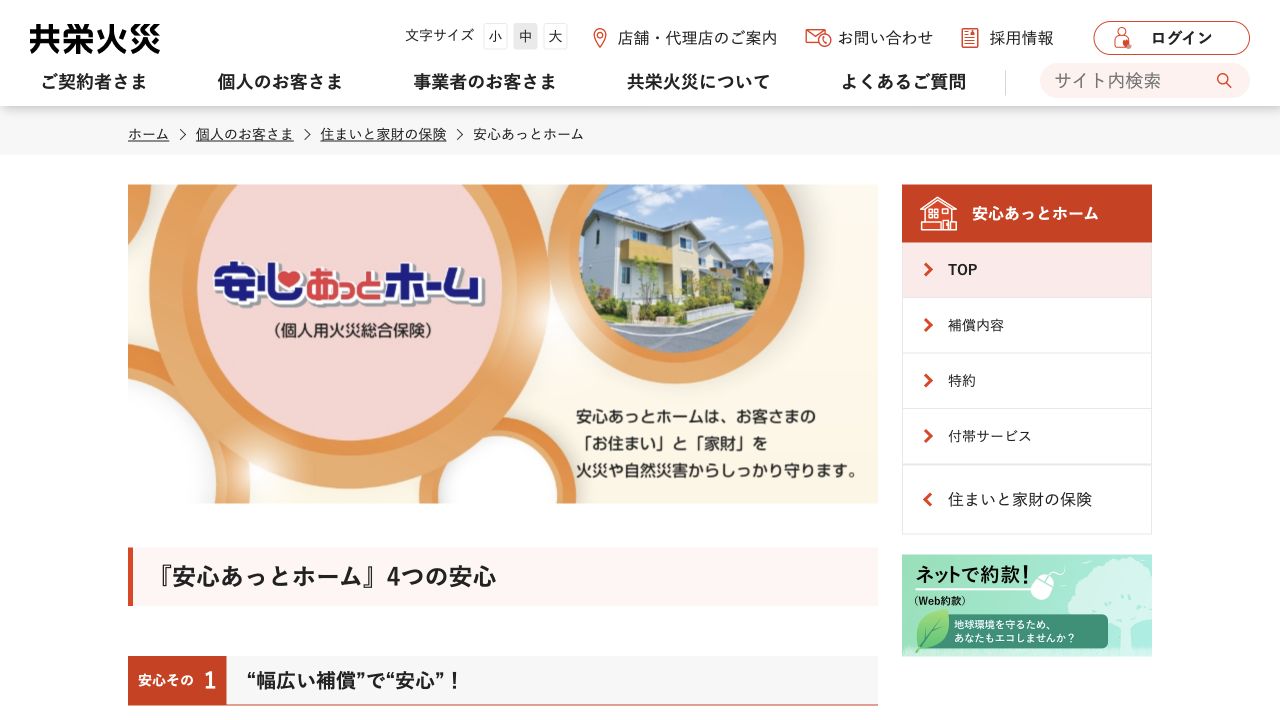Select 特約 in the sidebar

tap(1026, 381)
